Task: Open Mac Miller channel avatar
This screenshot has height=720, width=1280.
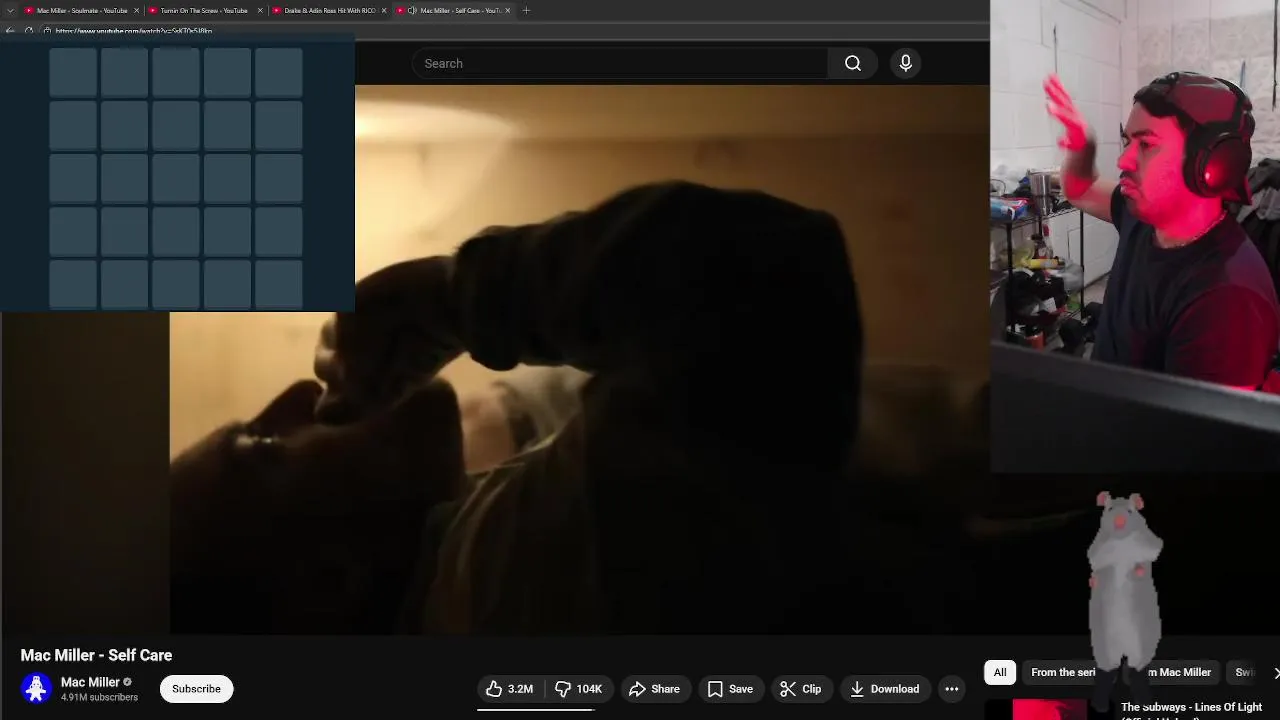Action: [37, 689]
